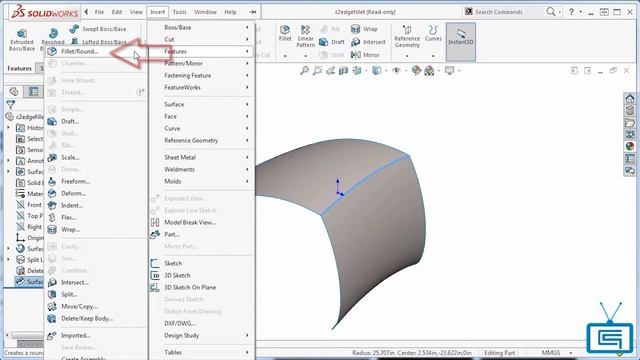Select Model Break View... from Insert menu
The height and width of the screenshot is (360, 640).
click(x=202, y=222)
